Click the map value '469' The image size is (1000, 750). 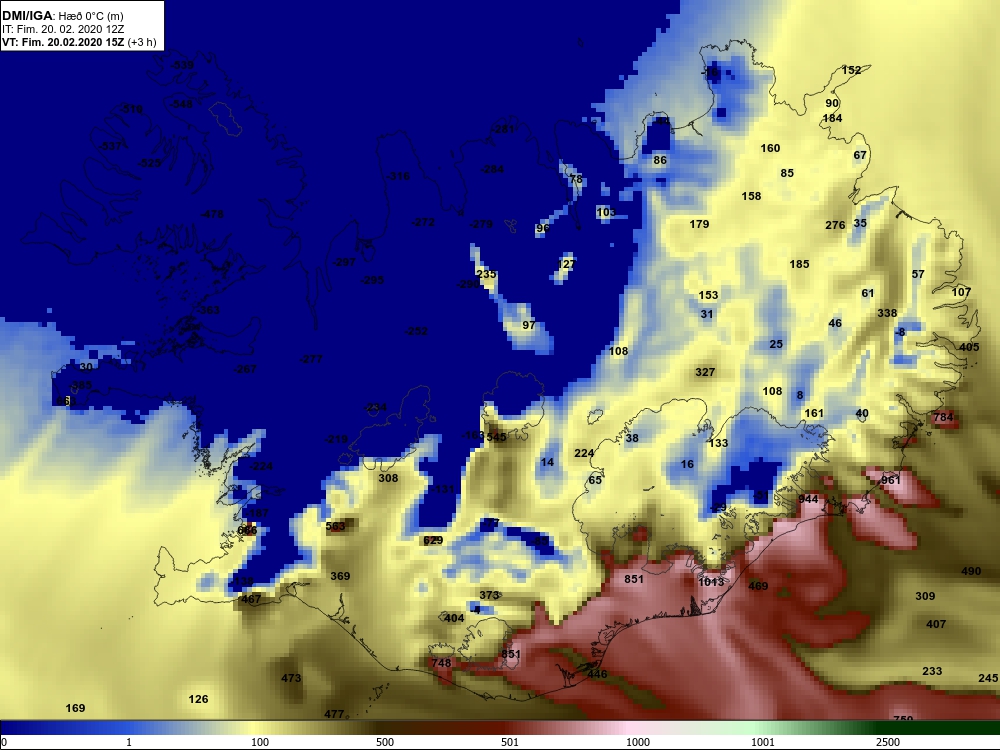point(758,586)
